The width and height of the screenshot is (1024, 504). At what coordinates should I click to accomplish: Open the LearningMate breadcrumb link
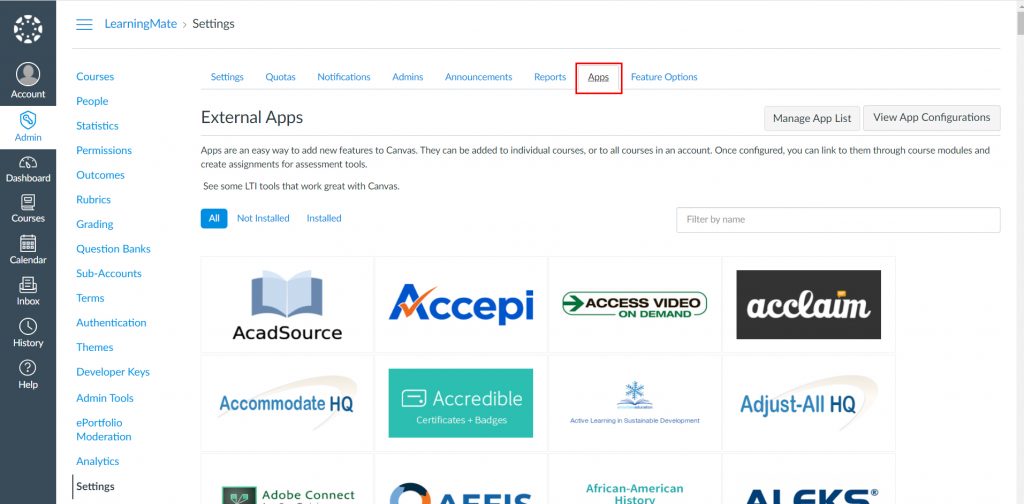click(x=140, y=24)
